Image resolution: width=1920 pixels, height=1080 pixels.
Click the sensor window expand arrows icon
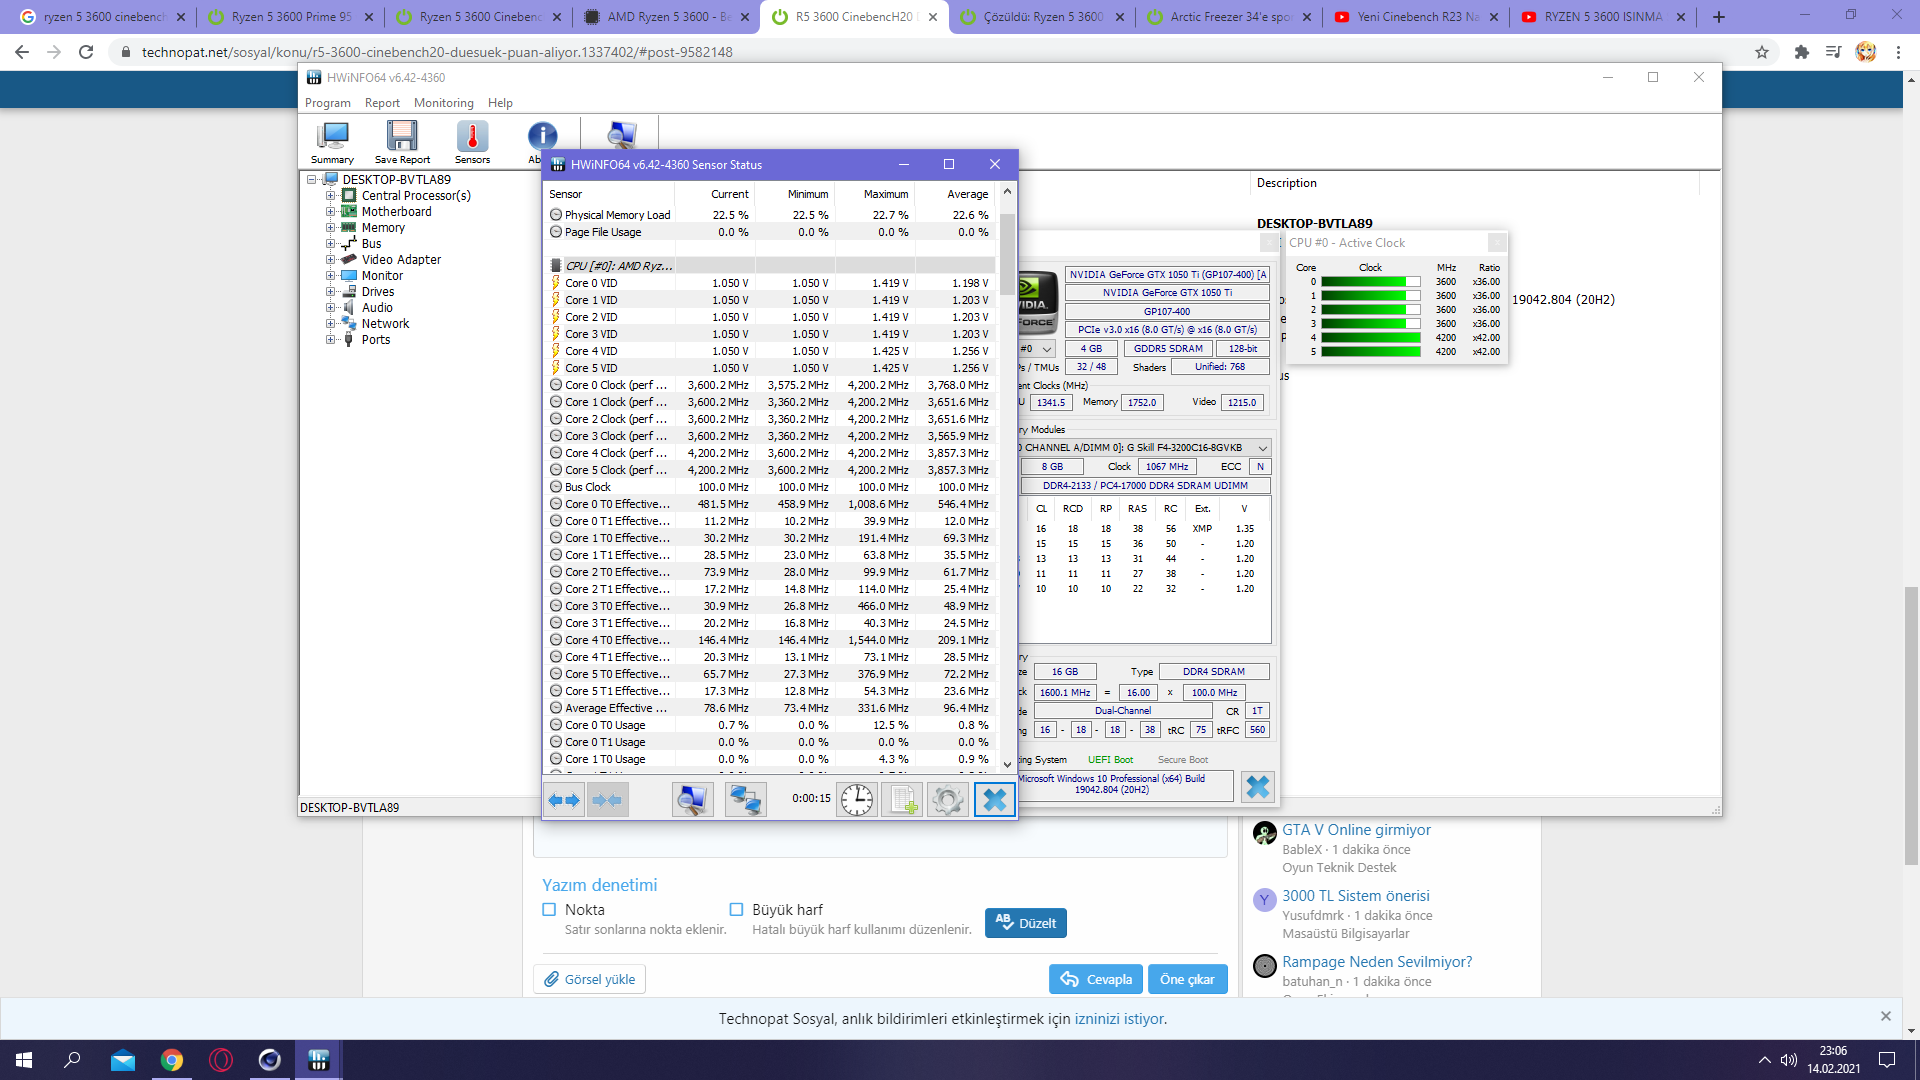[x=564, y=800]
